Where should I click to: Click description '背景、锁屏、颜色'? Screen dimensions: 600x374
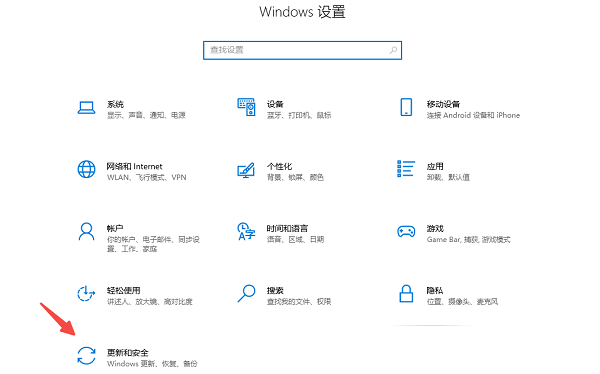point(295,178)
